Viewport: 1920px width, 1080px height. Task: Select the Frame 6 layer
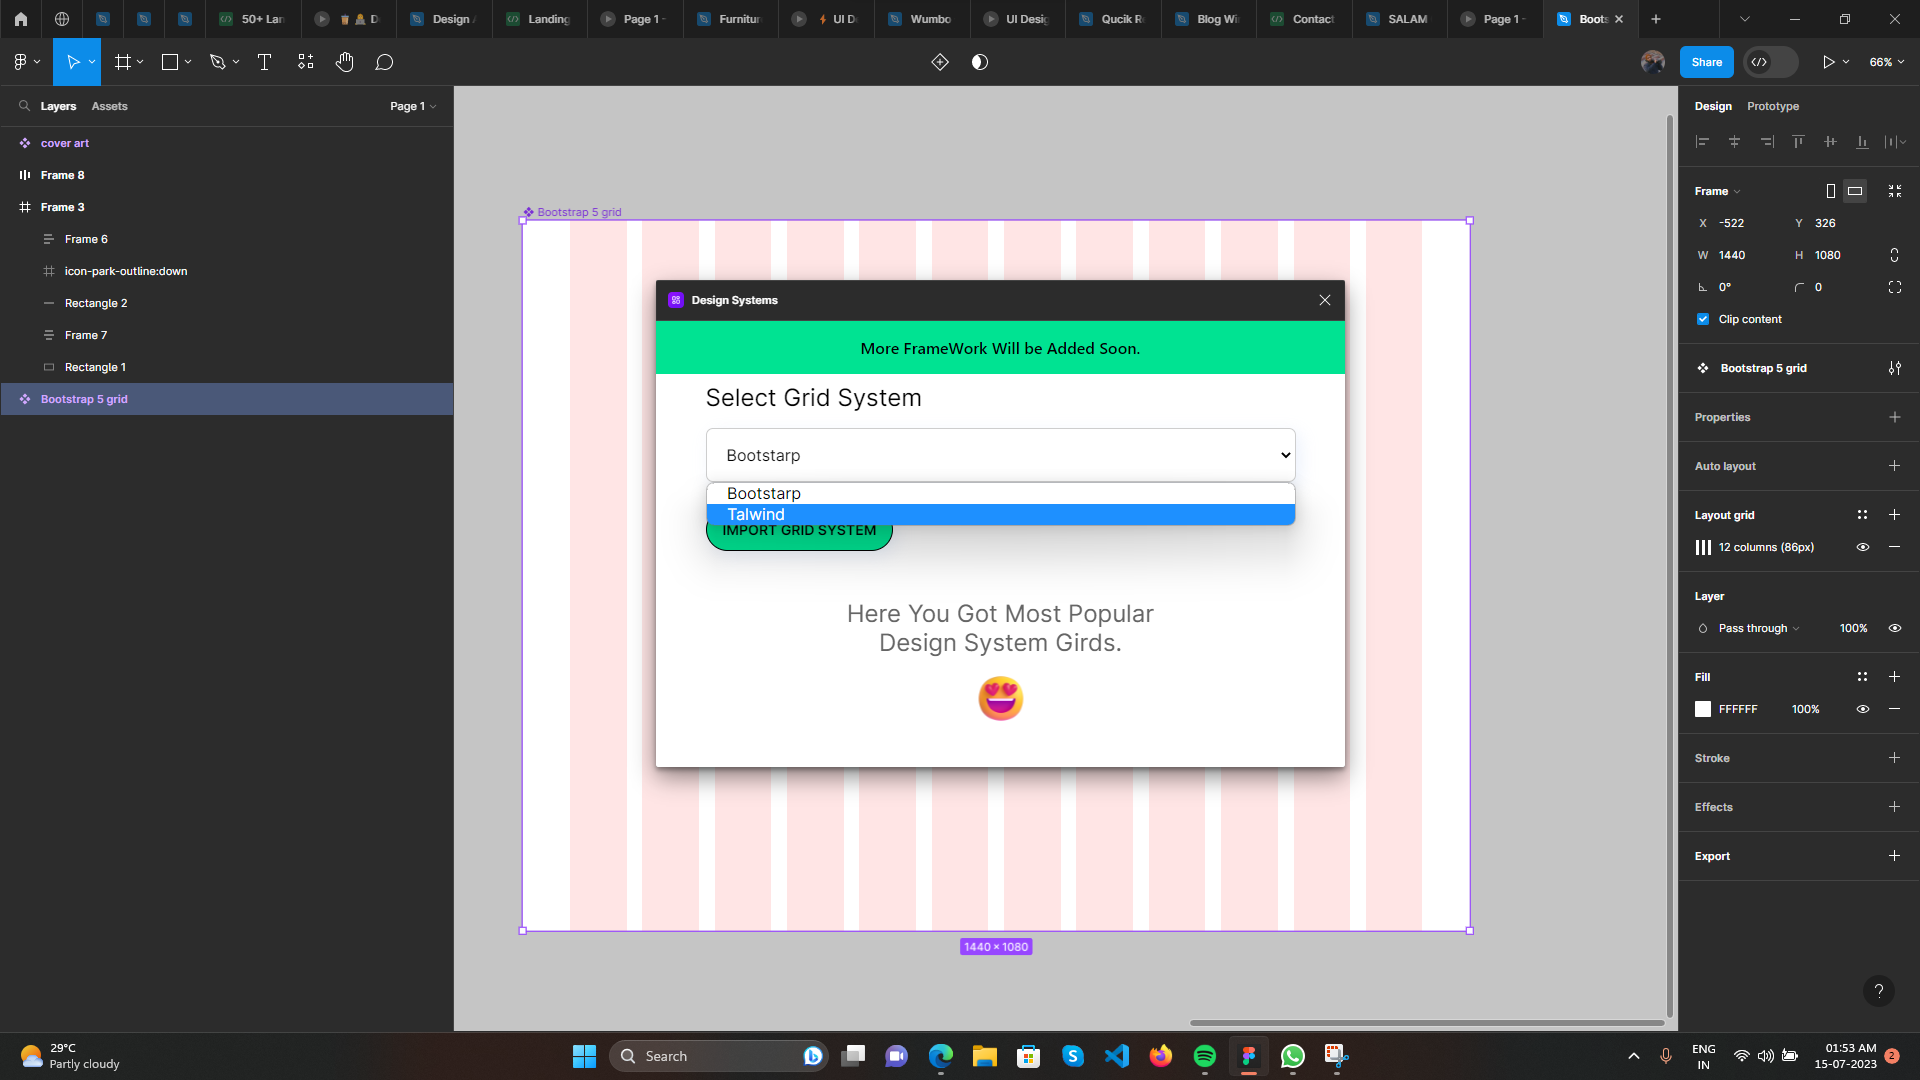pyautogui.click(x=226, y=239)
